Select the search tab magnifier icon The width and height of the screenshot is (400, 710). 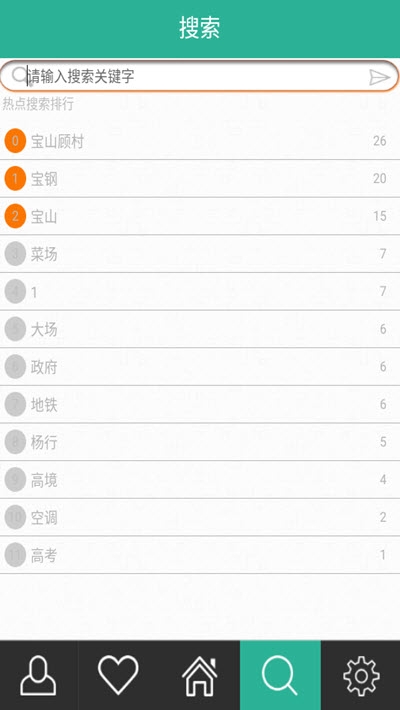click(280, 675)
